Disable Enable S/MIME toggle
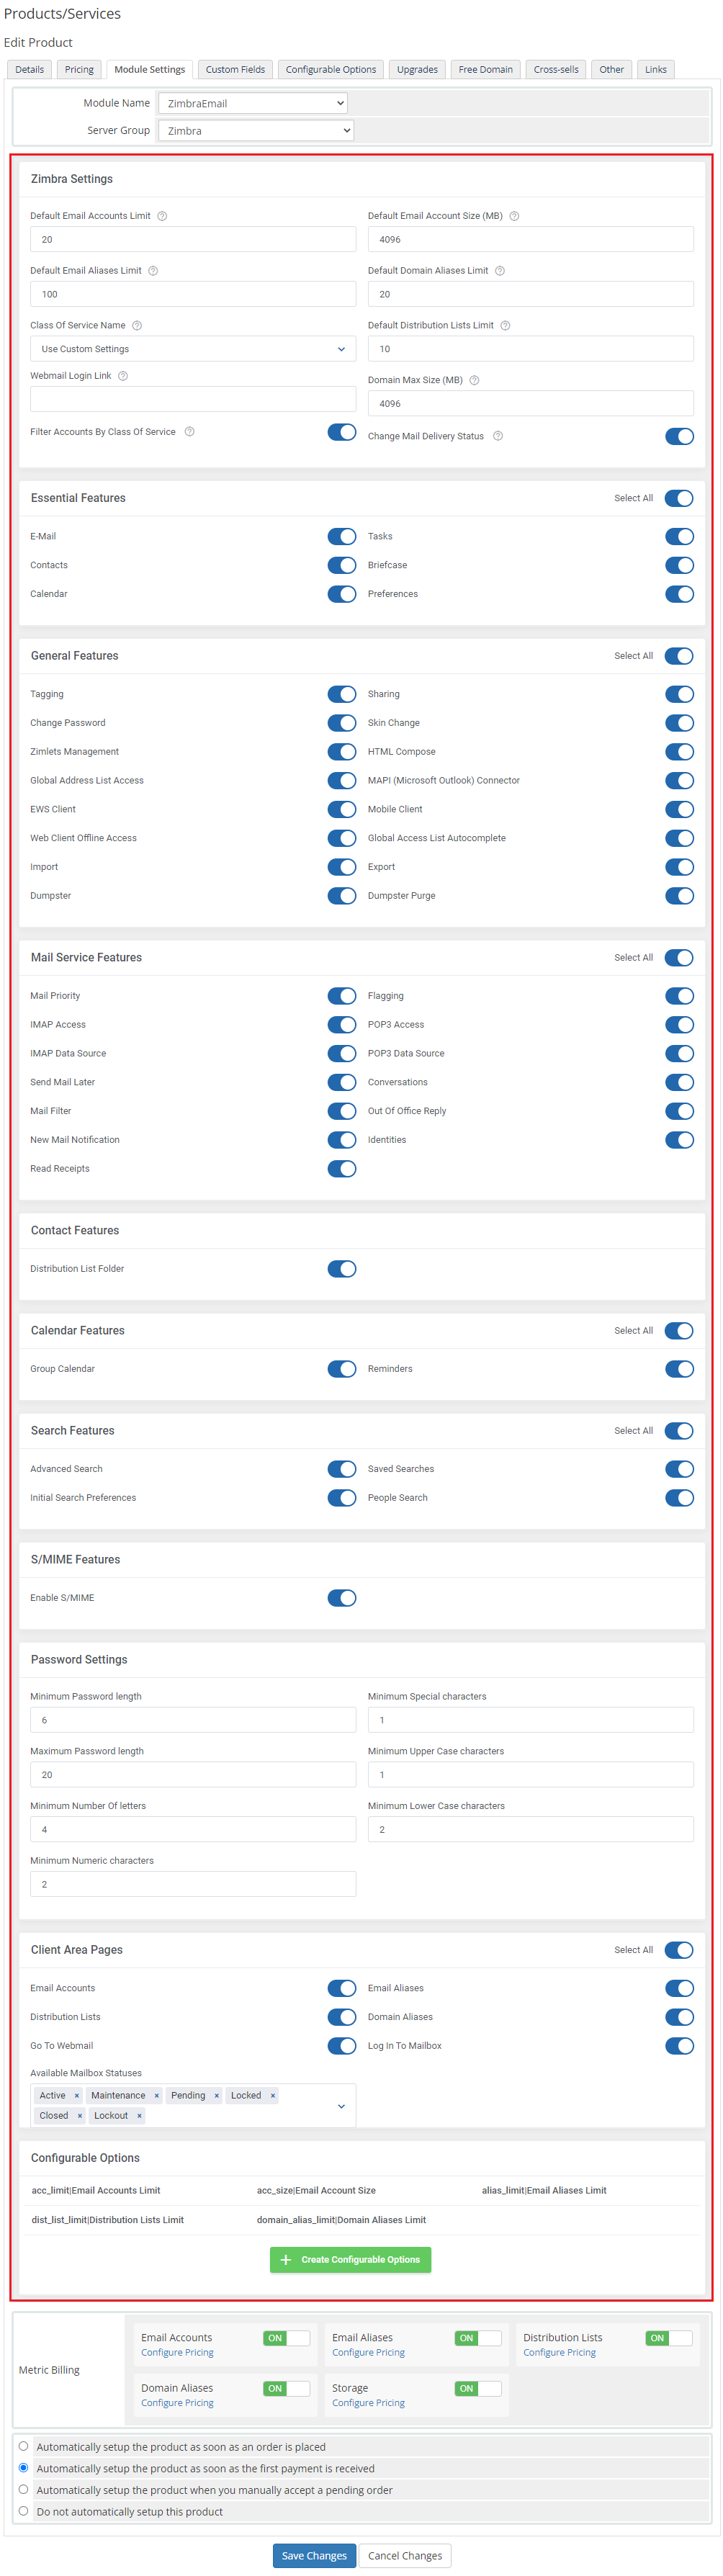The width and height of the screenshot is (723, 2576). coord(341,1597)
